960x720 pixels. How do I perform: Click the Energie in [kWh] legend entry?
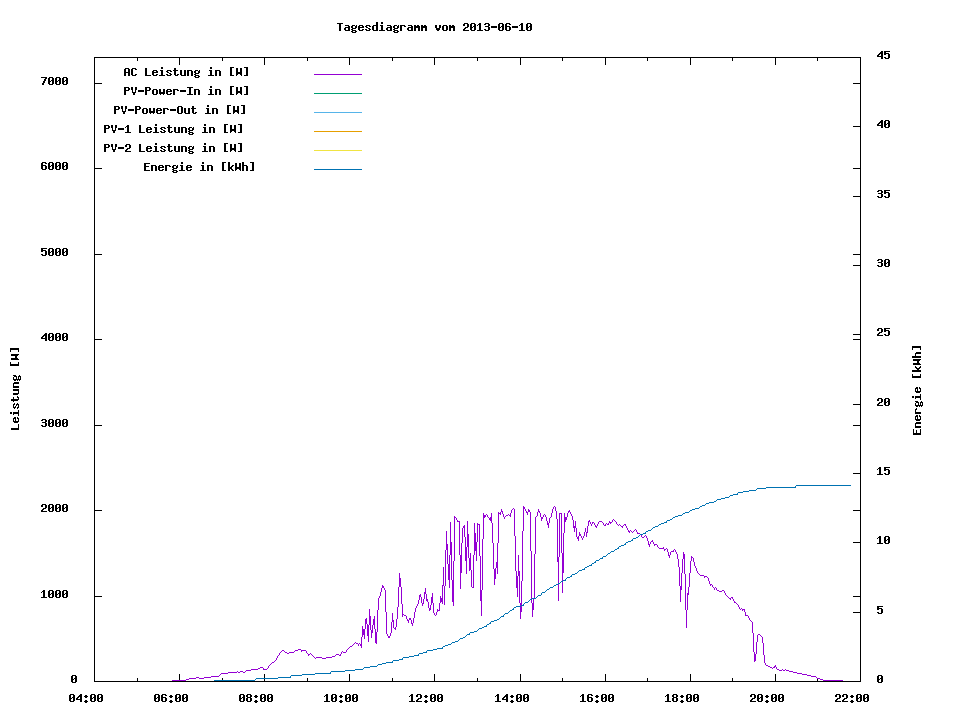[199, 167]
